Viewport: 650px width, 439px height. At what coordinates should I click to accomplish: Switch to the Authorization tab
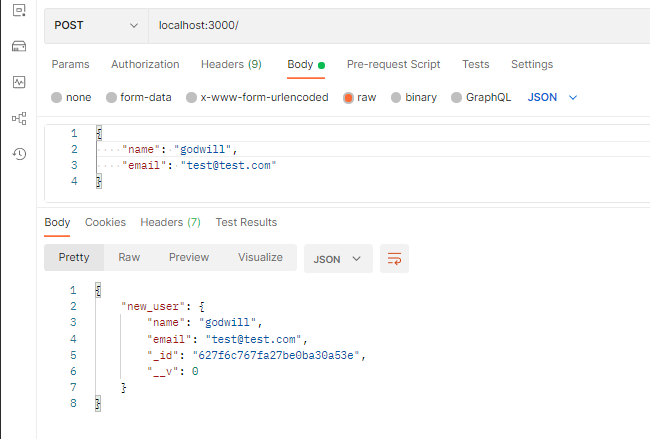145,64
